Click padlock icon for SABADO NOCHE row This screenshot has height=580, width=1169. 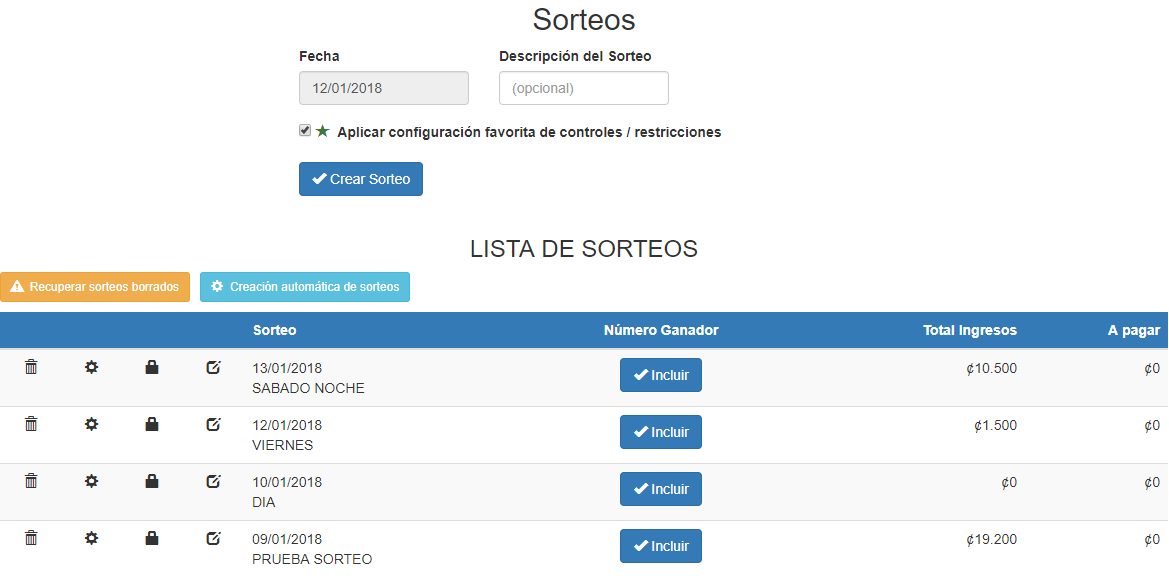coord(152,367)
